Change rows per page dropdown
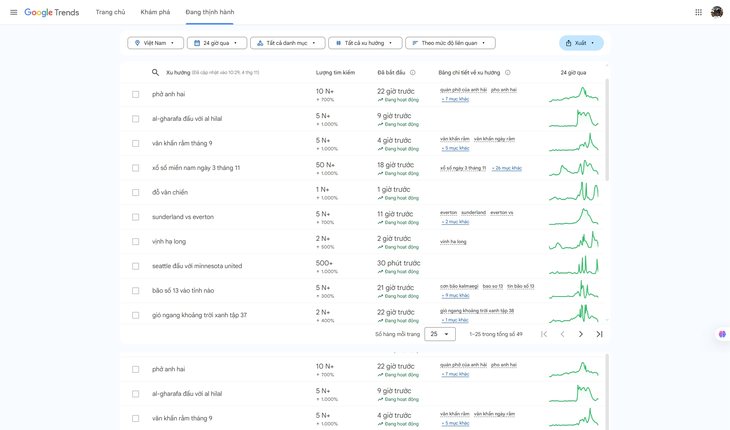This screenshot has height=430, width=730. click(439, 334)
